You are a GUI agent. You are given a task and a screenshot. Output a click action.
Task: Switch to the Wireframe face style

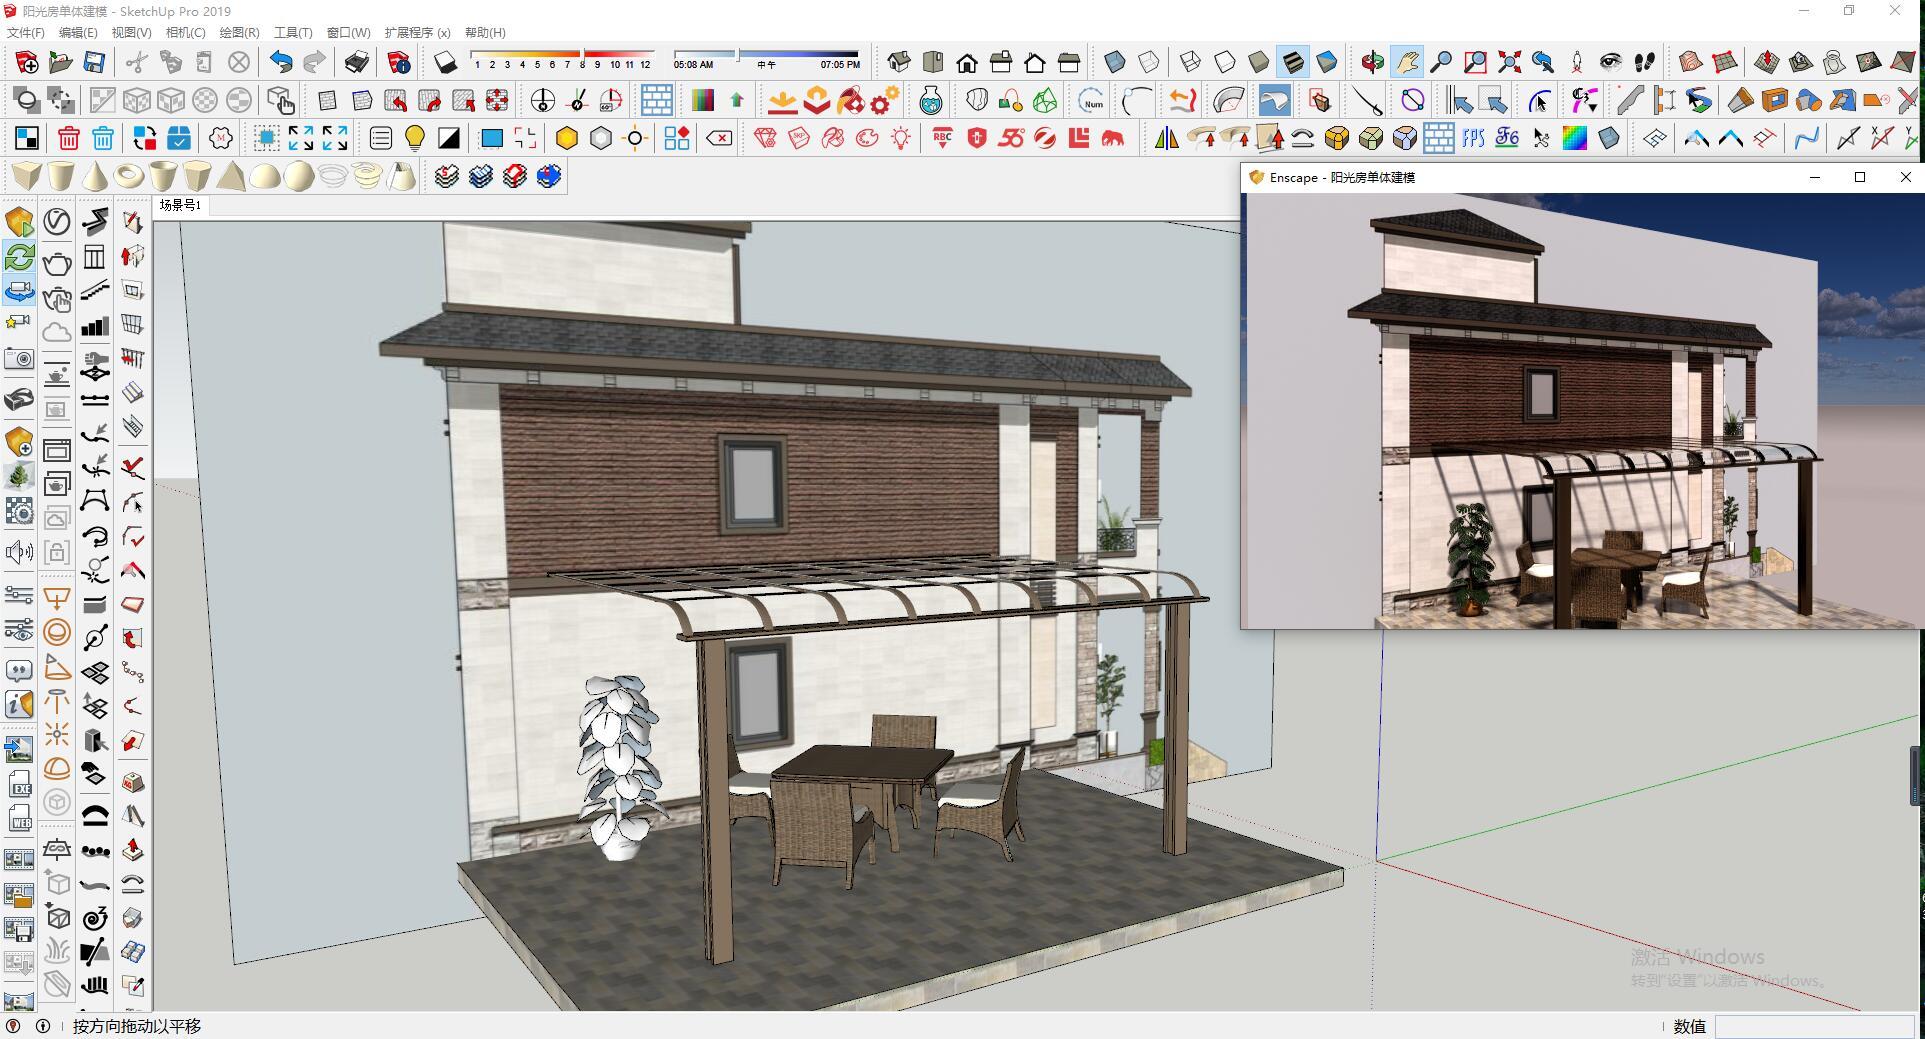[x=1190, y=62]
